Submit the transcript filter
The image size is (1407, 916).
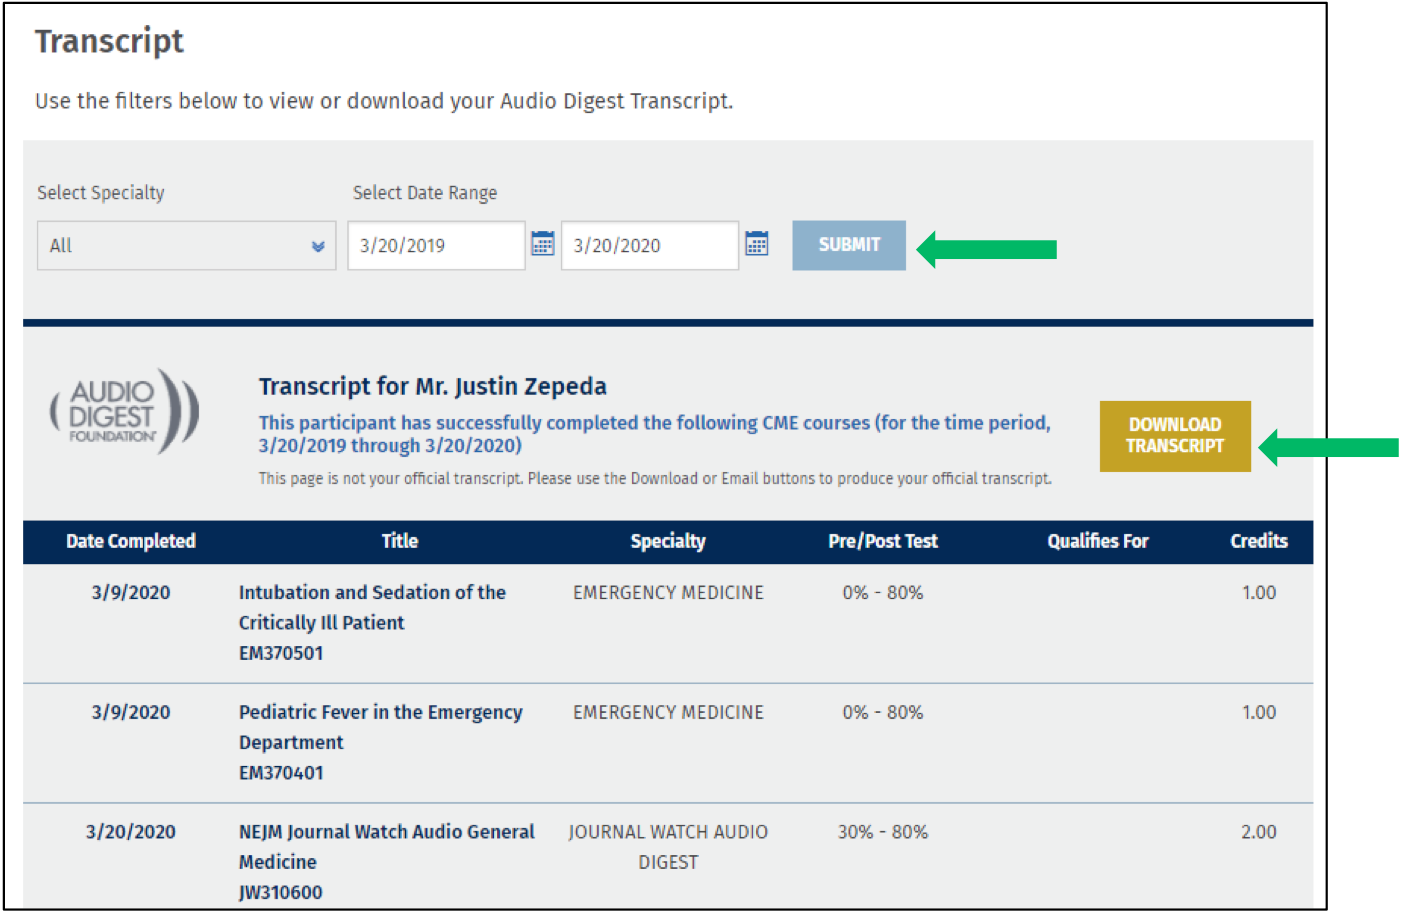(849, 245)
